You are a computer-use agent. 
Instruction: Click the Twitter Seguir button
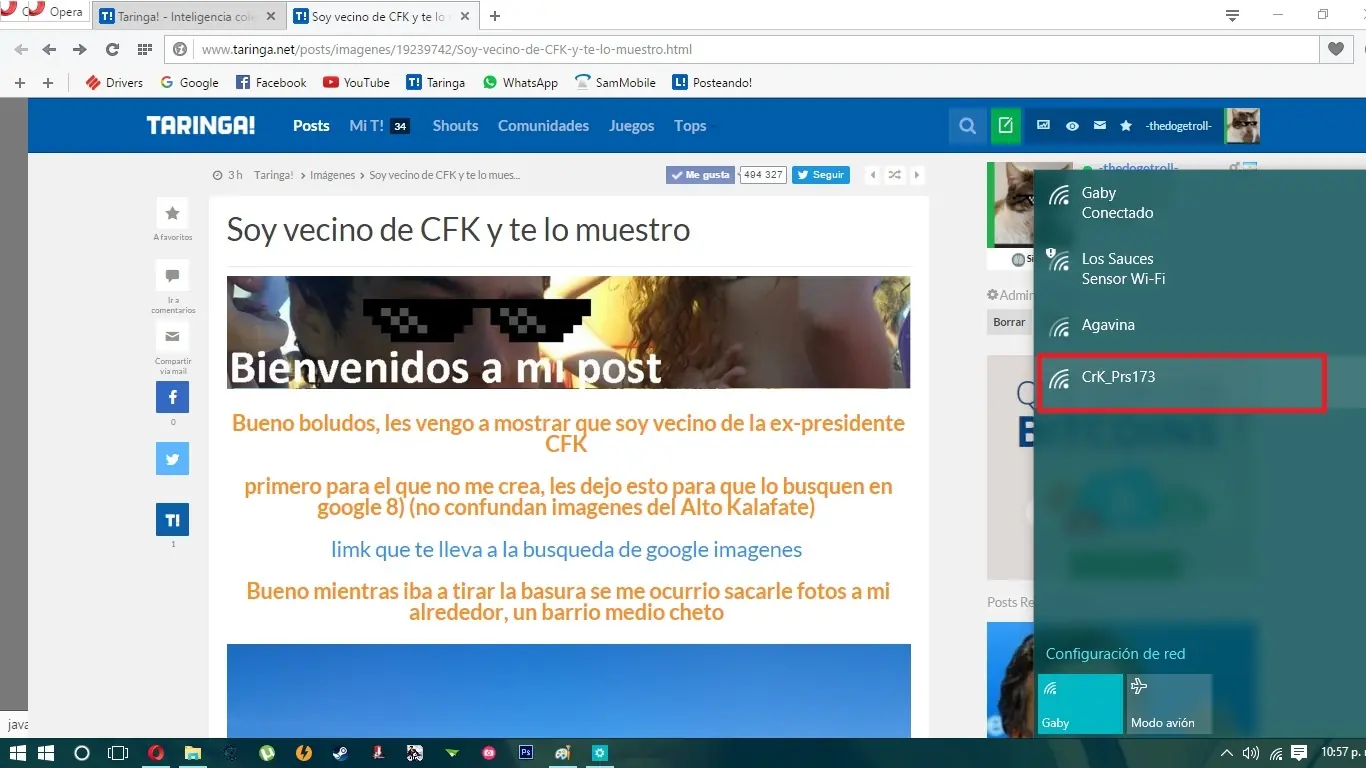(820, 175)
